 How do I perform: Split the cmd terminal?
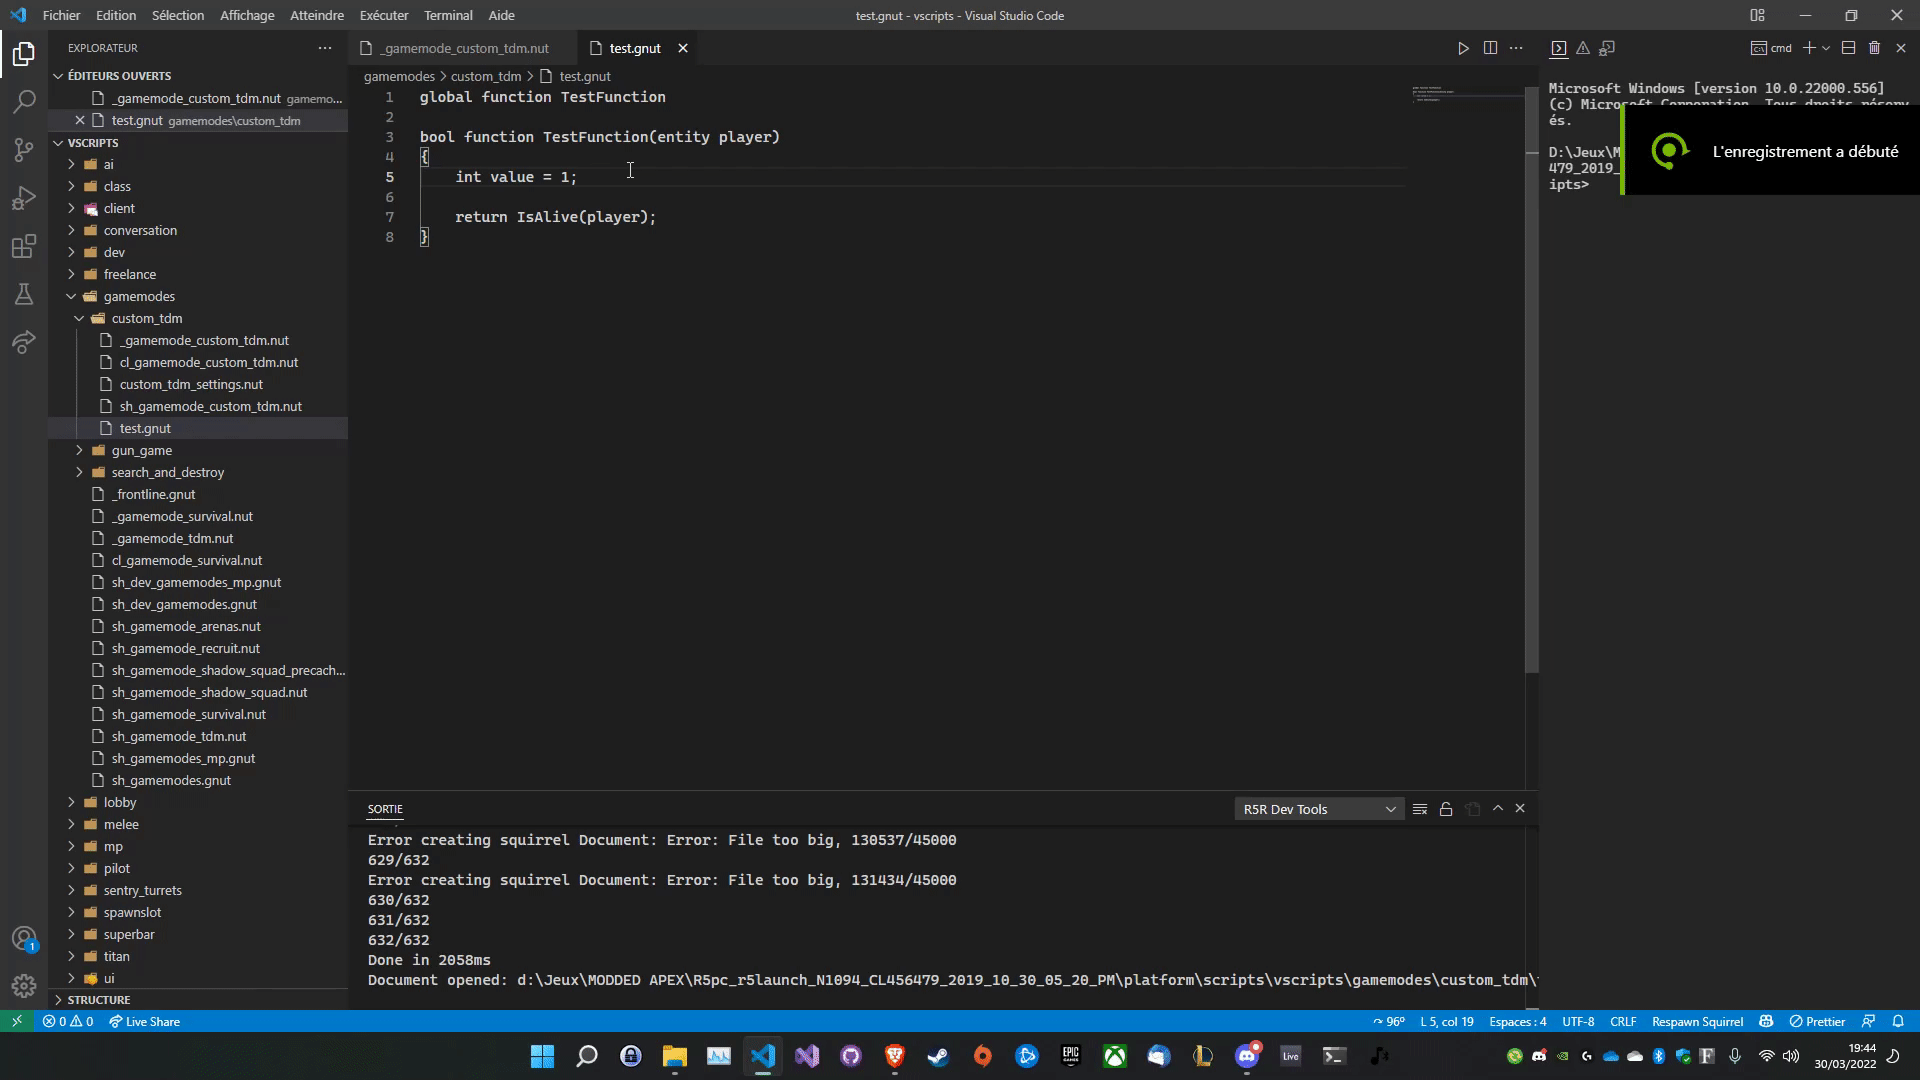[1848, 48]
